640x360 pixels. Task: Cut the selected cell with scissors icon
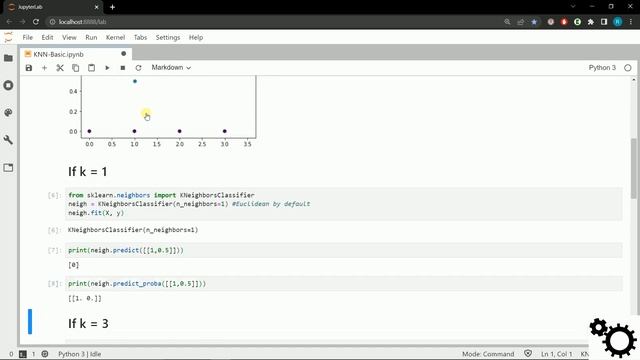click(x=60, y=68)
